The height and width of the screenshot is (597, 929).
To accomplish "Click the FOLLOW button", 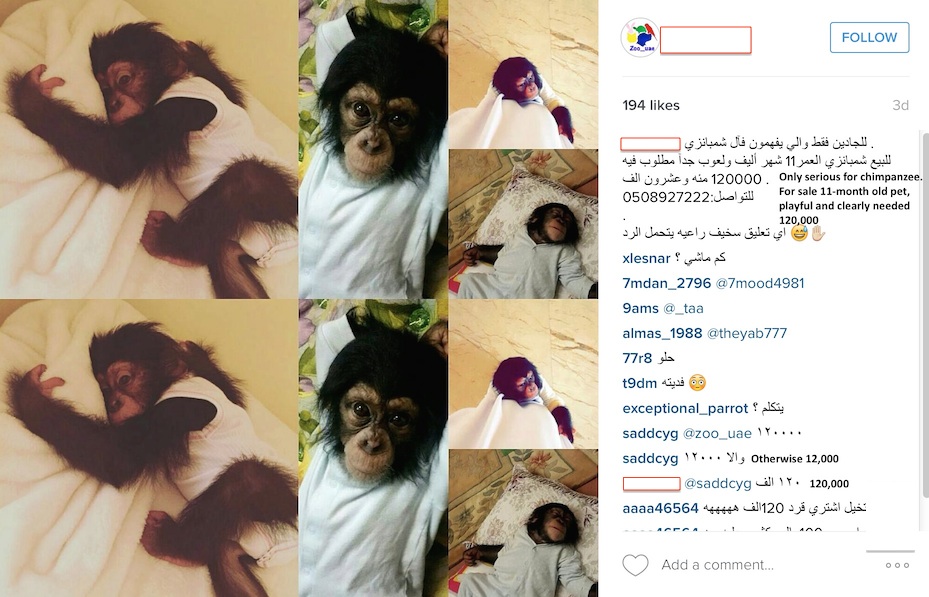I will 869,37.
